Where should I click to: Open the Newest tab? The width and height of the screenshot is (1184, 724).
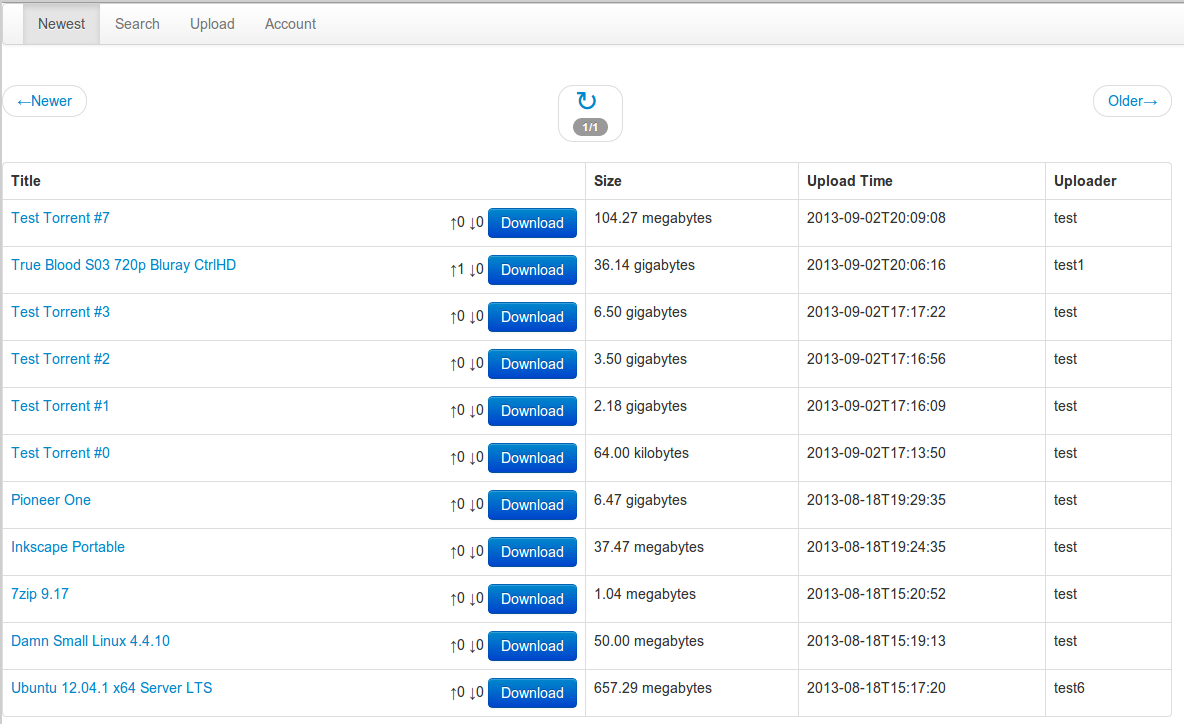click(61, 24)
